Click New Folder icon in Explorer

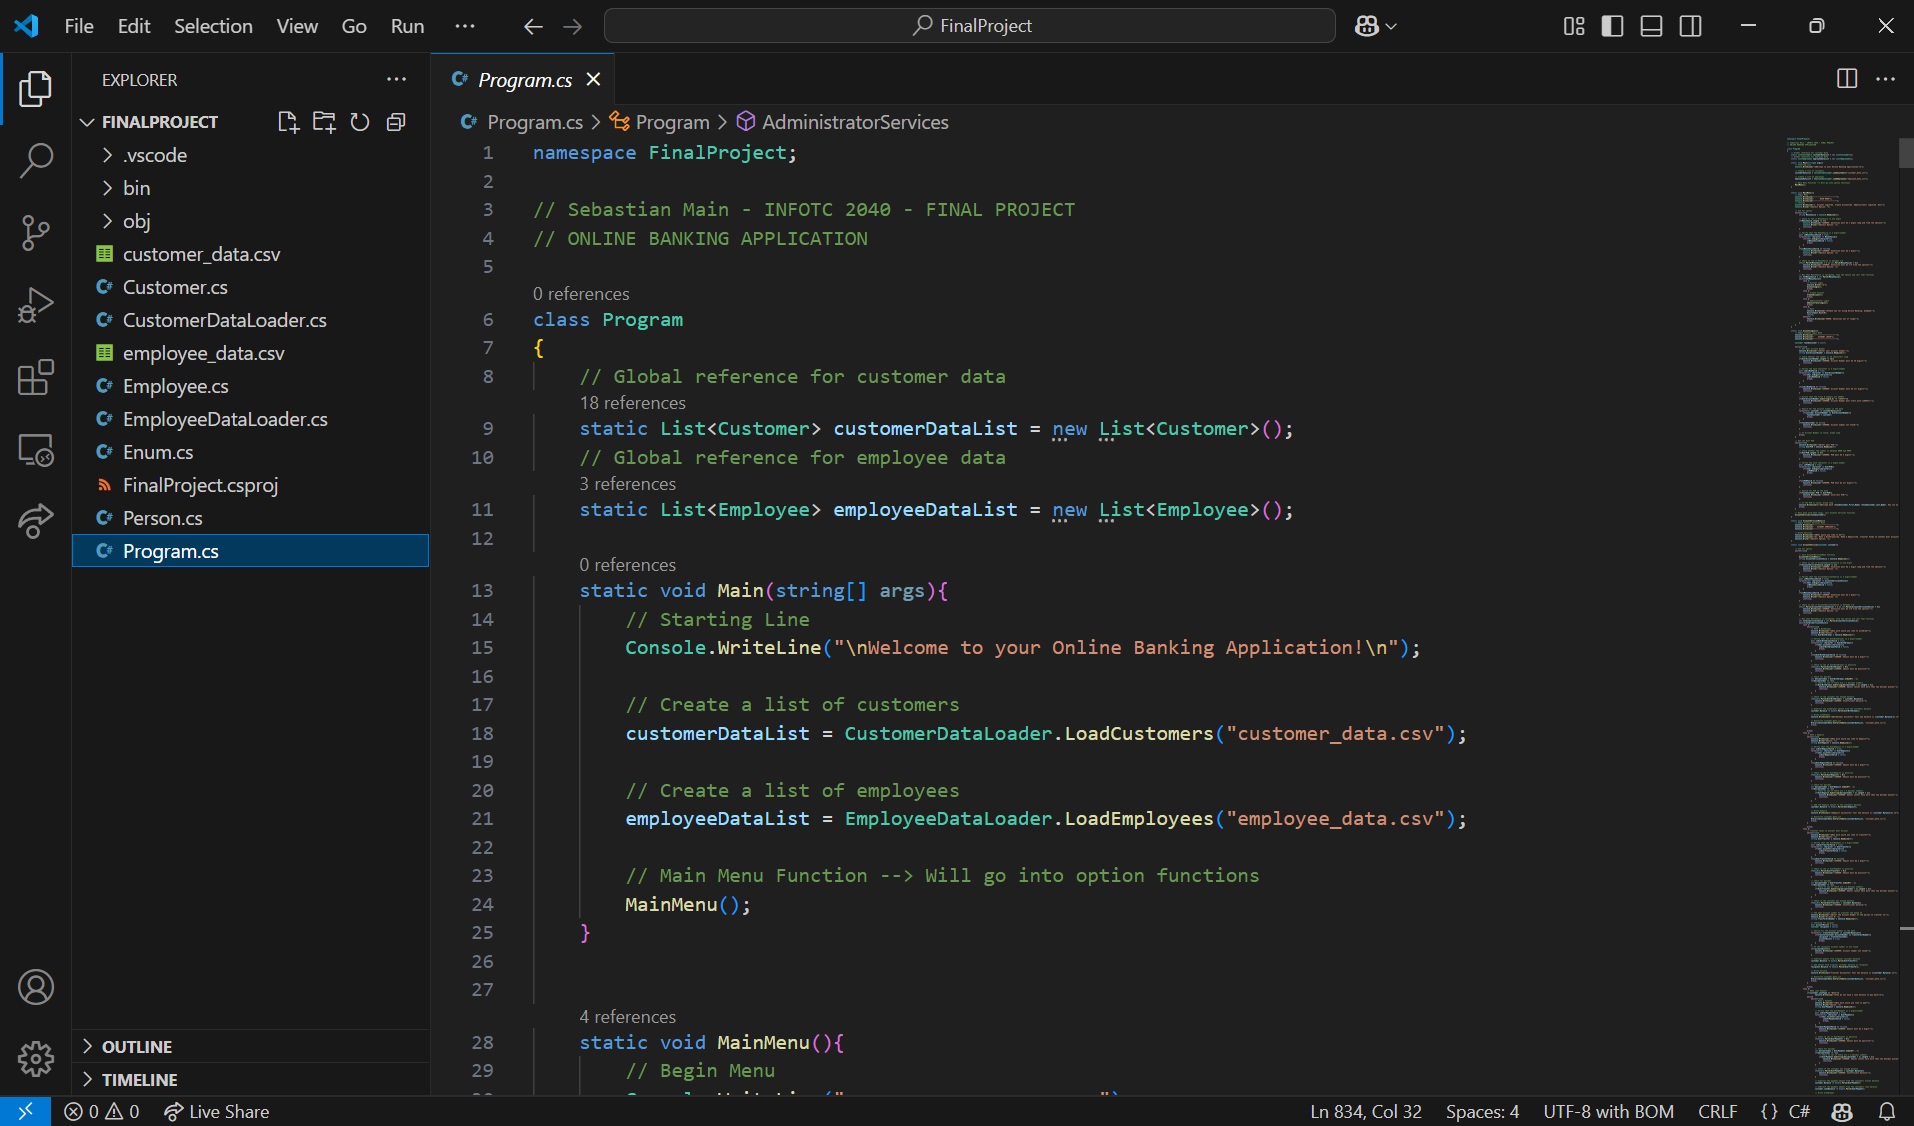click(x=324, y=122)
